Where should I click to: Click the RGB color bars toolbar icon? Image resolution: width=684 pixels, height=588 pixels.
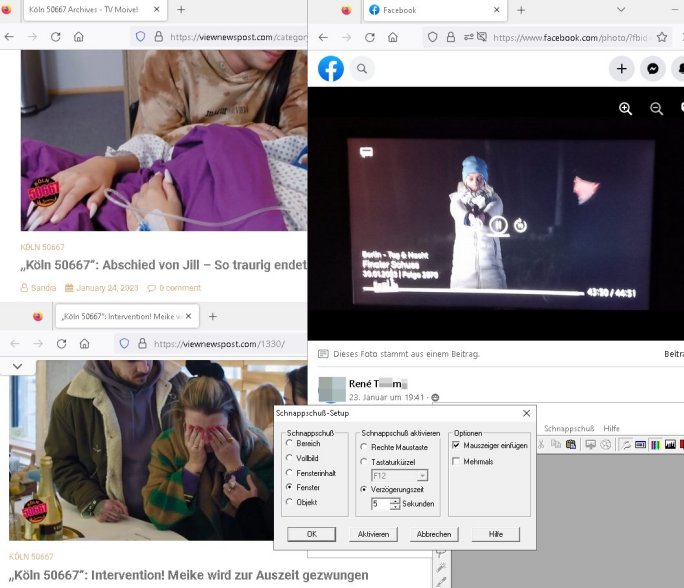tap(656, 444)
